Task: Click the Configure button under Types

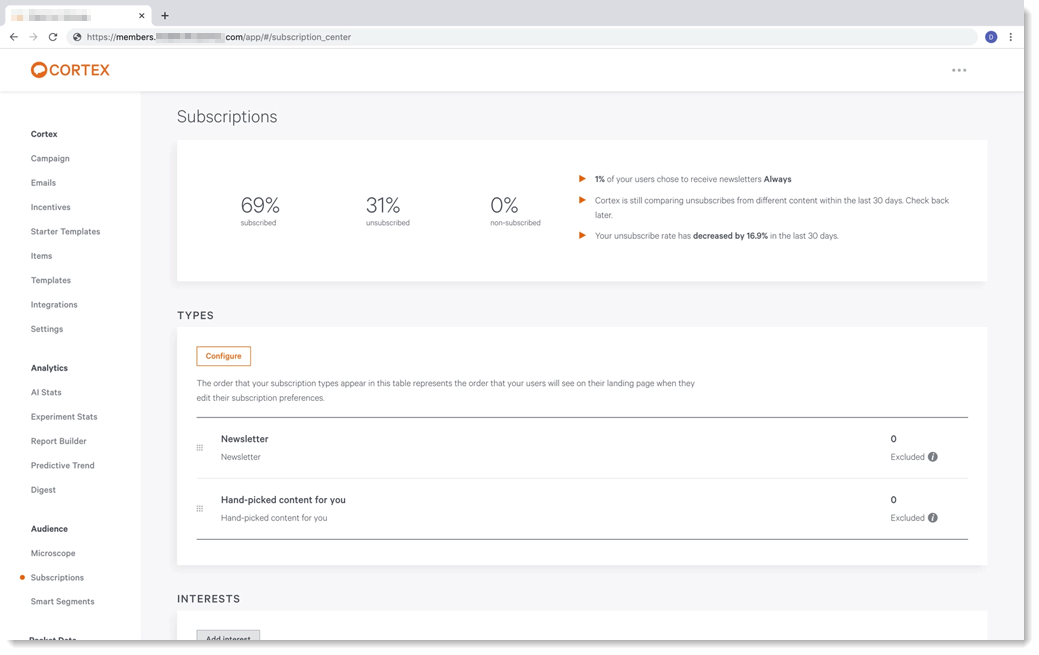Action: [223, 356]
